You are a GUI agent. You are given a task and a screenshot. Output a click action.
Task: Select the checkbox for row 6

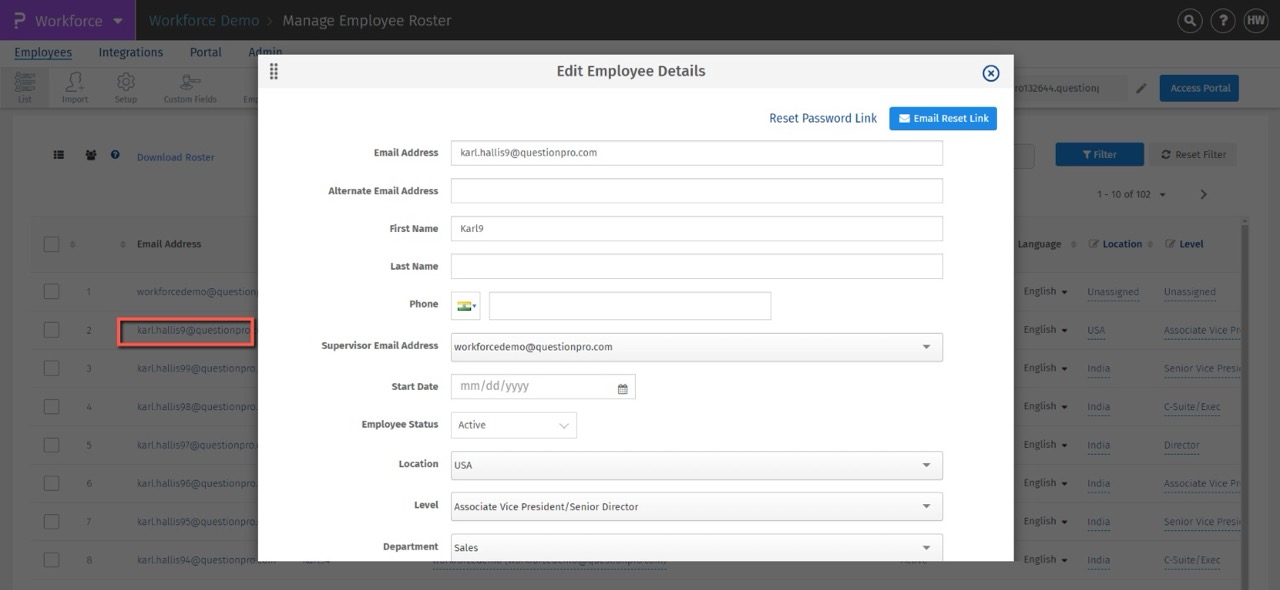[x=52, y=483]
